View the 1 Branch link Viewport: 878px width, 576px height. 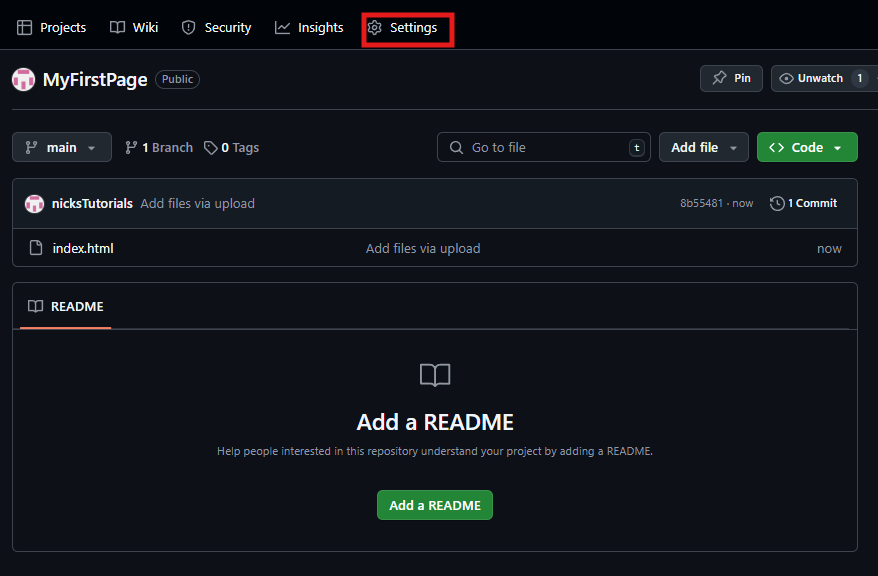pos(159,148)
